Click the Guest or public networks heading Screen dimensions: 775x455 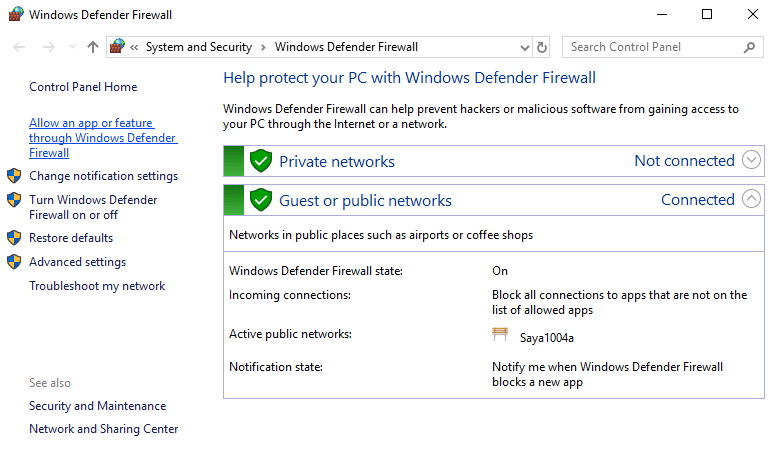tap(365, 201)
